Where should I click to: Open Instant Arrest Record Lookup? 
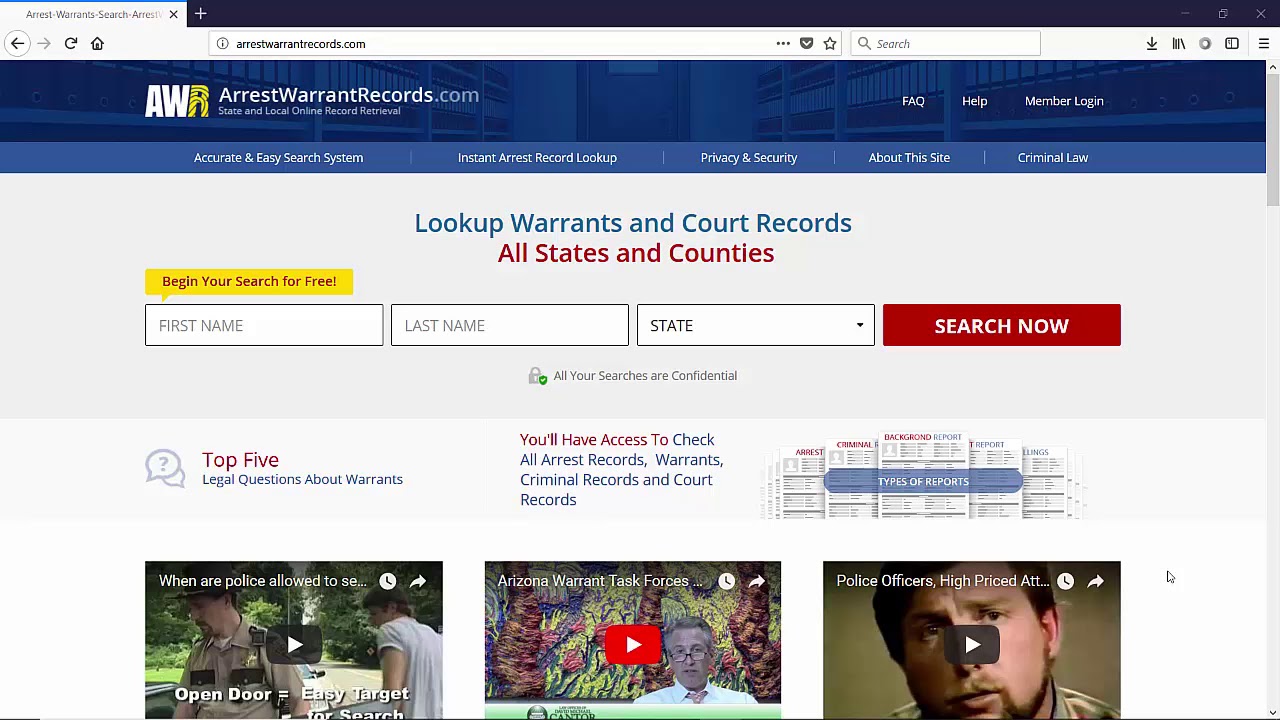537,158
